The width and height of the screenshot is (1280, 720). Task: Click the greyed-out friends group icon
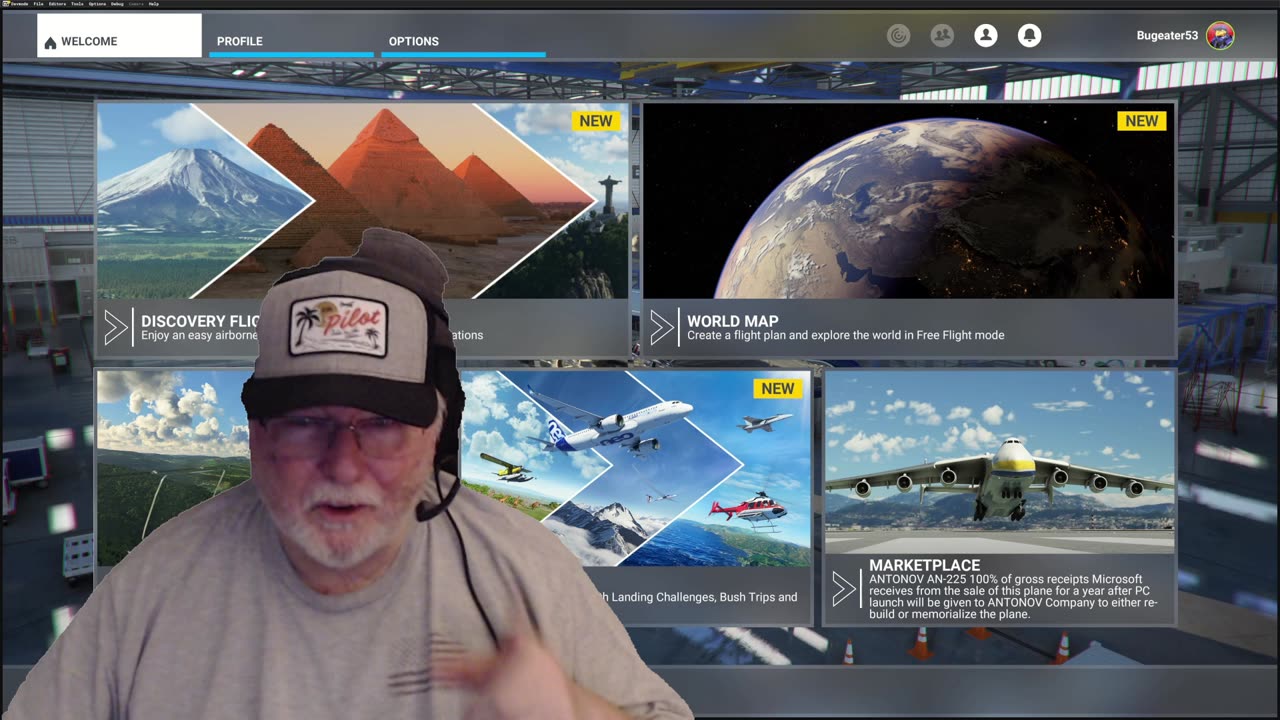[942, 36]
